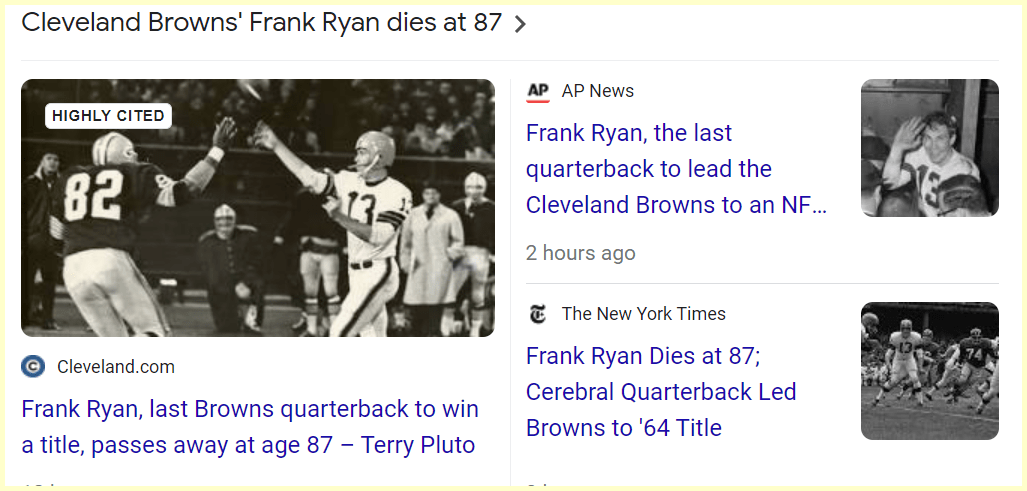The width and height of the screenshot is (1027, 491).
Task: Open the Terry Pluto article headline
Action: pos(250,427)
